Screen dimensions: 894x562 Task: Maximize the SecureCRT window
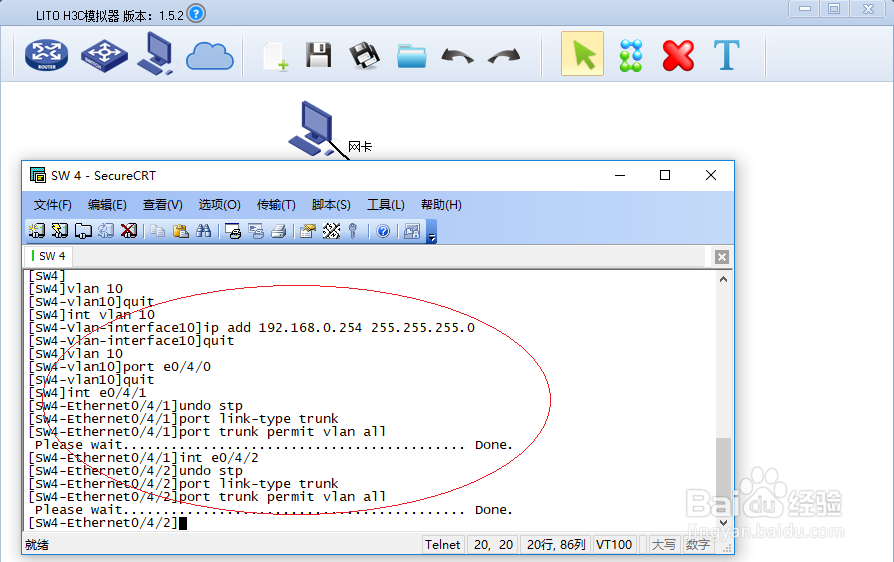pos(665,176)
